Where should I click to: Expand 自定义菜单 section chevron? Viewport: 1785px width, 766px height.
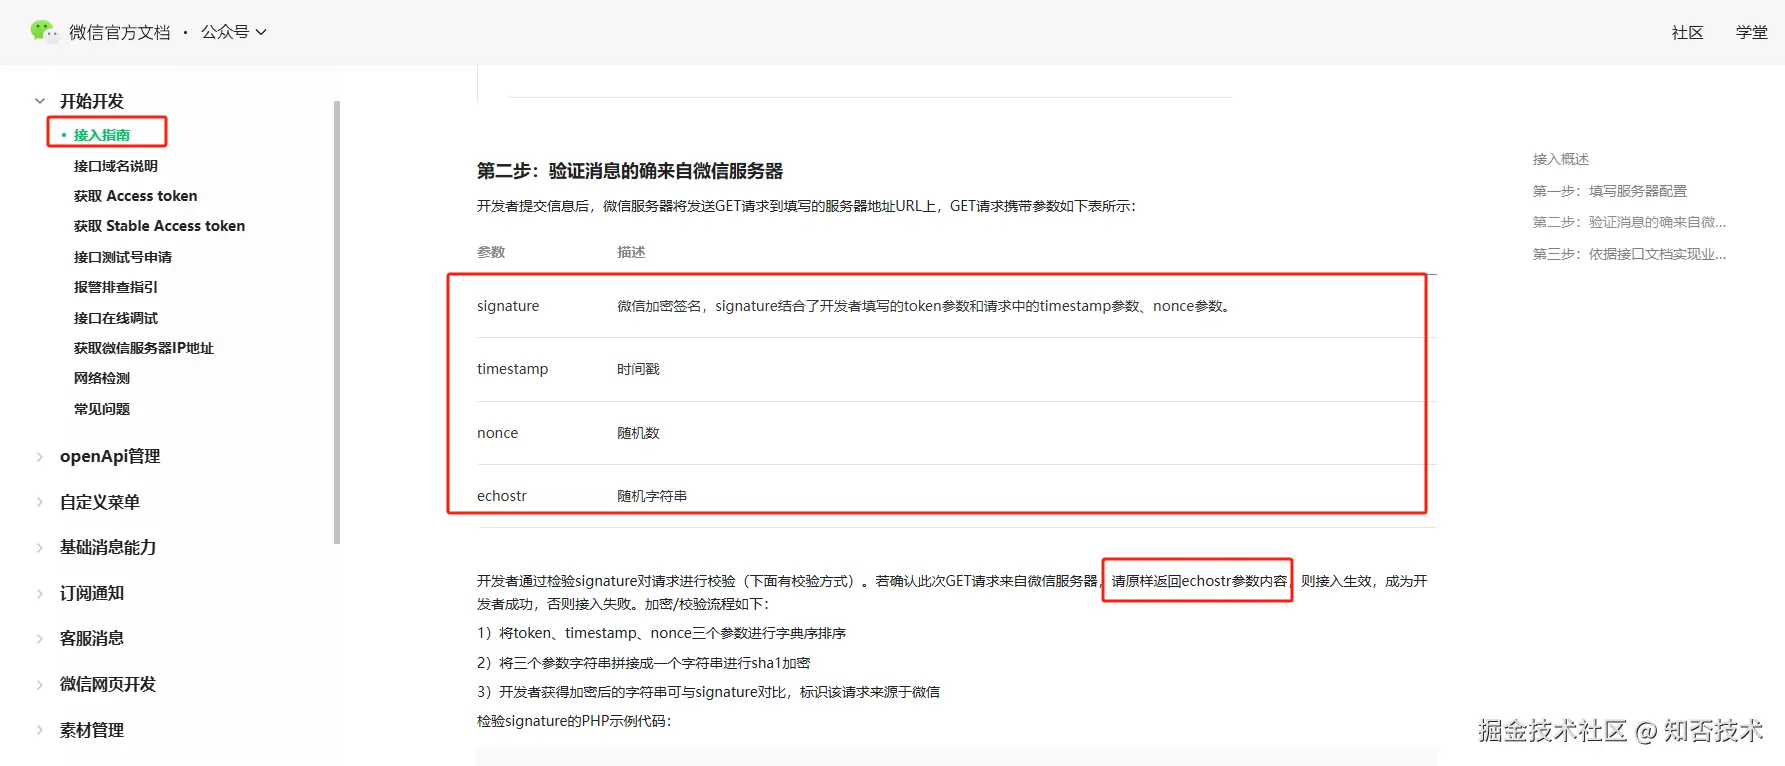coord(40,502)
